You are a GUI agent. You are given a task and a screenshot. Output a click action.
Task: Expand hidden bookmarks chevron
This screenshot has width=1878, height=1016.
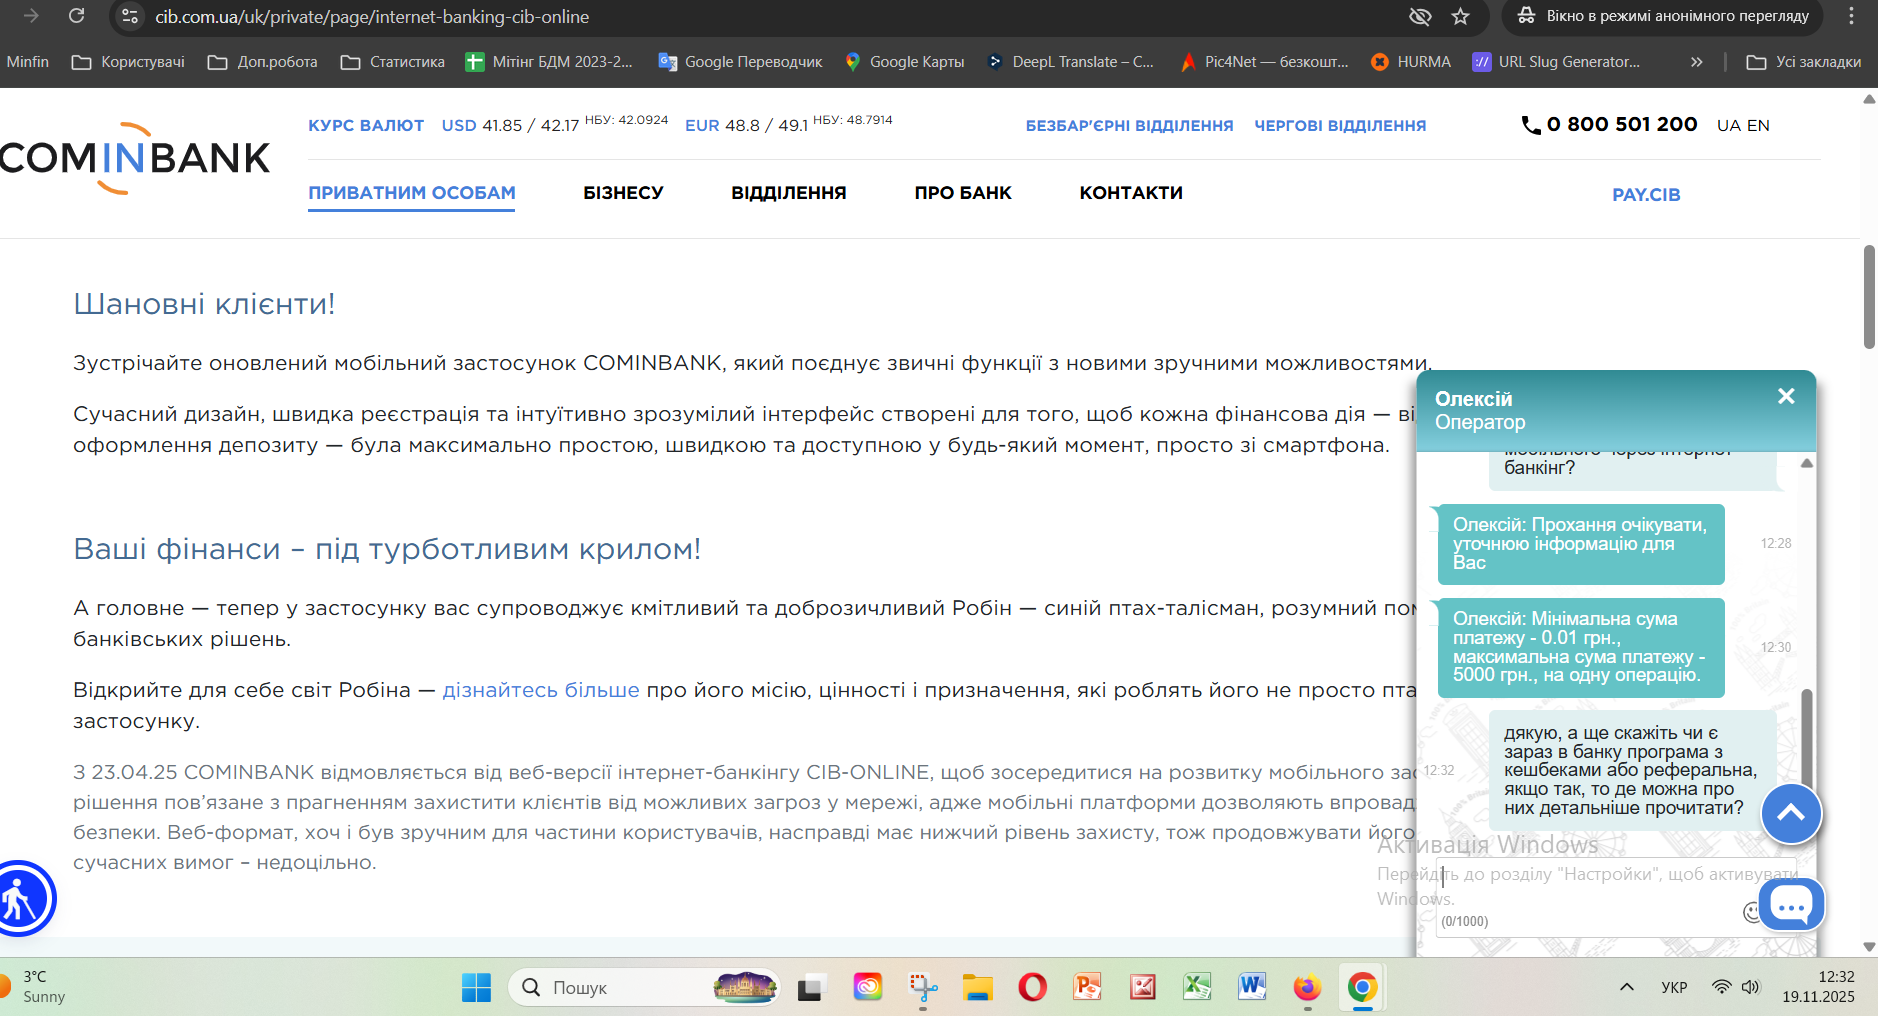click(1696, 62)
